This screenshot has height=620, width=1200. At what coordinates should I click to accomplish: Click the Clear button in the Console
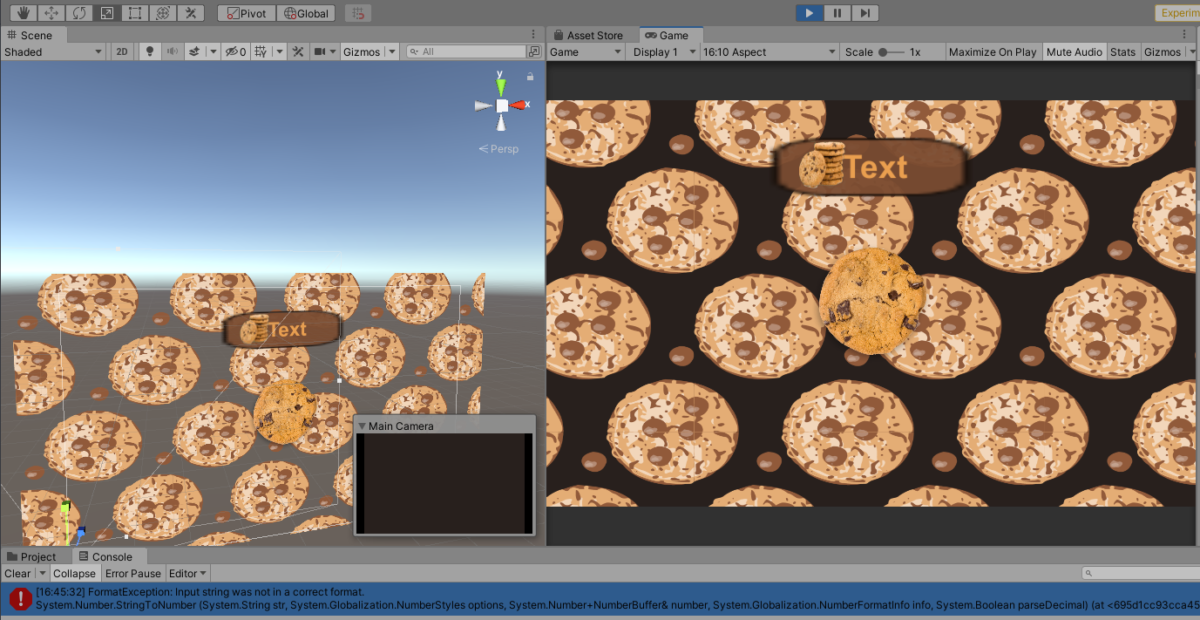15,573
